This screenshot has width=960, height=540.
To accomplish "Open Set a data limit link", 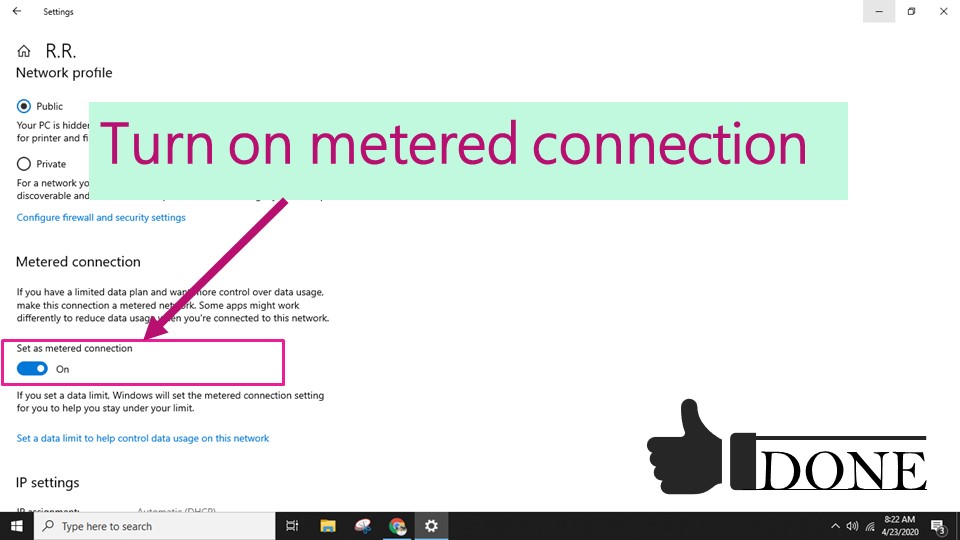I will point(143,438).
